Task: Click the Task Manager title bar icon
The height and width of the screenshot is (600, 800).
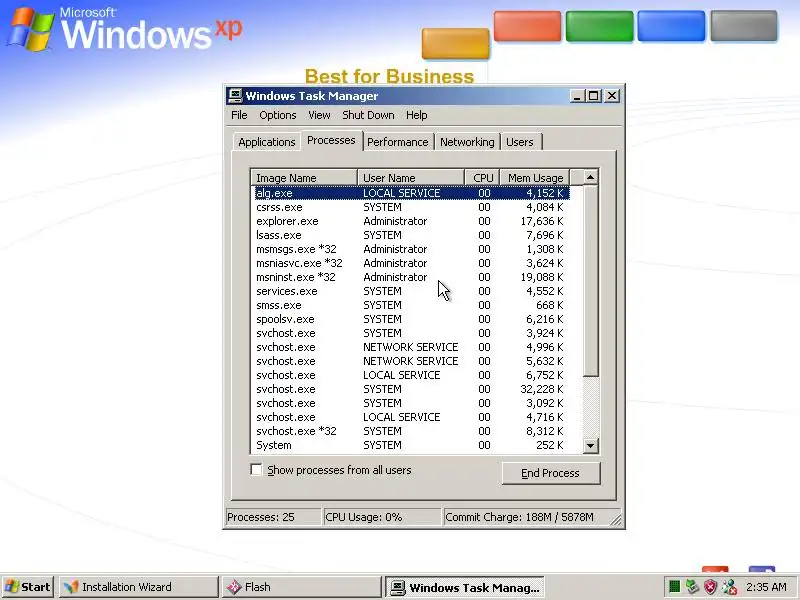Action: click(x=235, y=95)
